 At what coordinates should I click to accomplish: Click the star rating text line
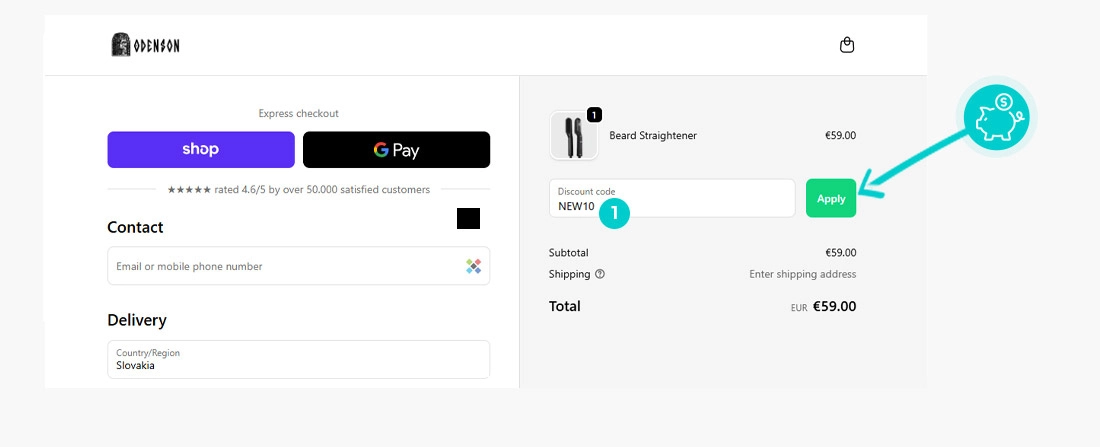[x=298, y=189]
